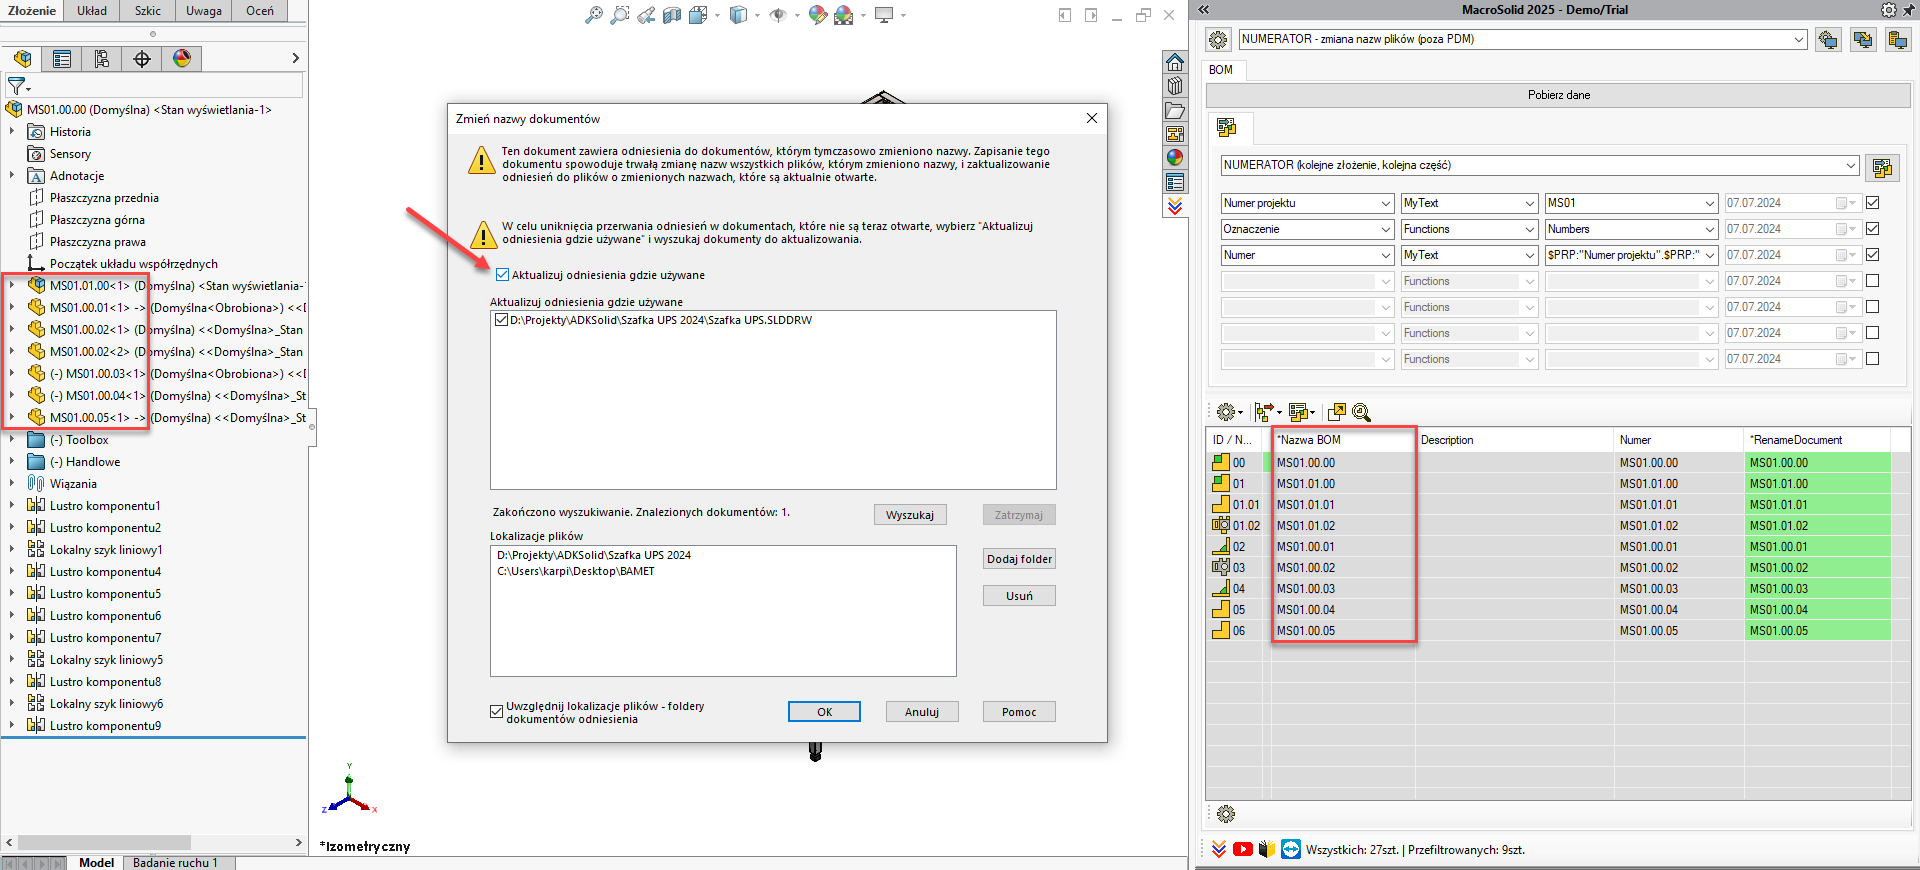Image resolution: width=1920 pixels, height=870 pixels.
Task: Click Previous View icon in viewport toolbar
Action: pyautogui.click(x=646, y=15)
